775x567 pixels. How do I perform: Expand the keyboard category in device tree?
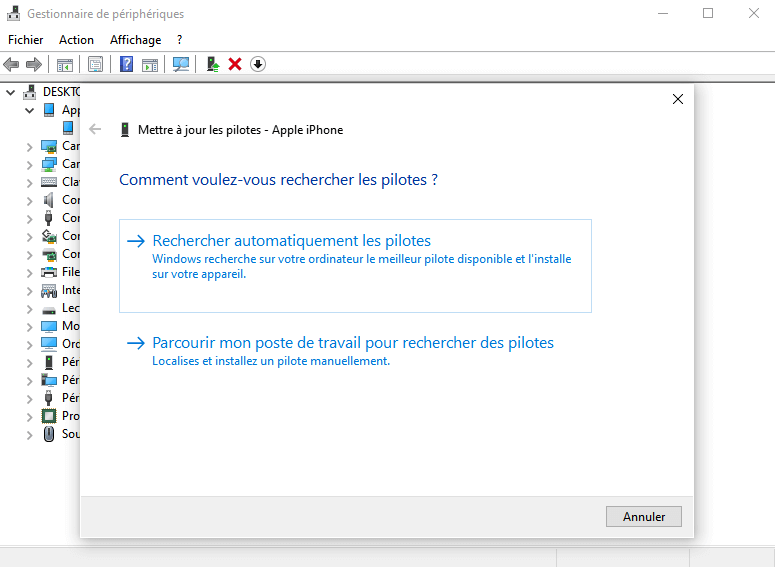point(29,182)
